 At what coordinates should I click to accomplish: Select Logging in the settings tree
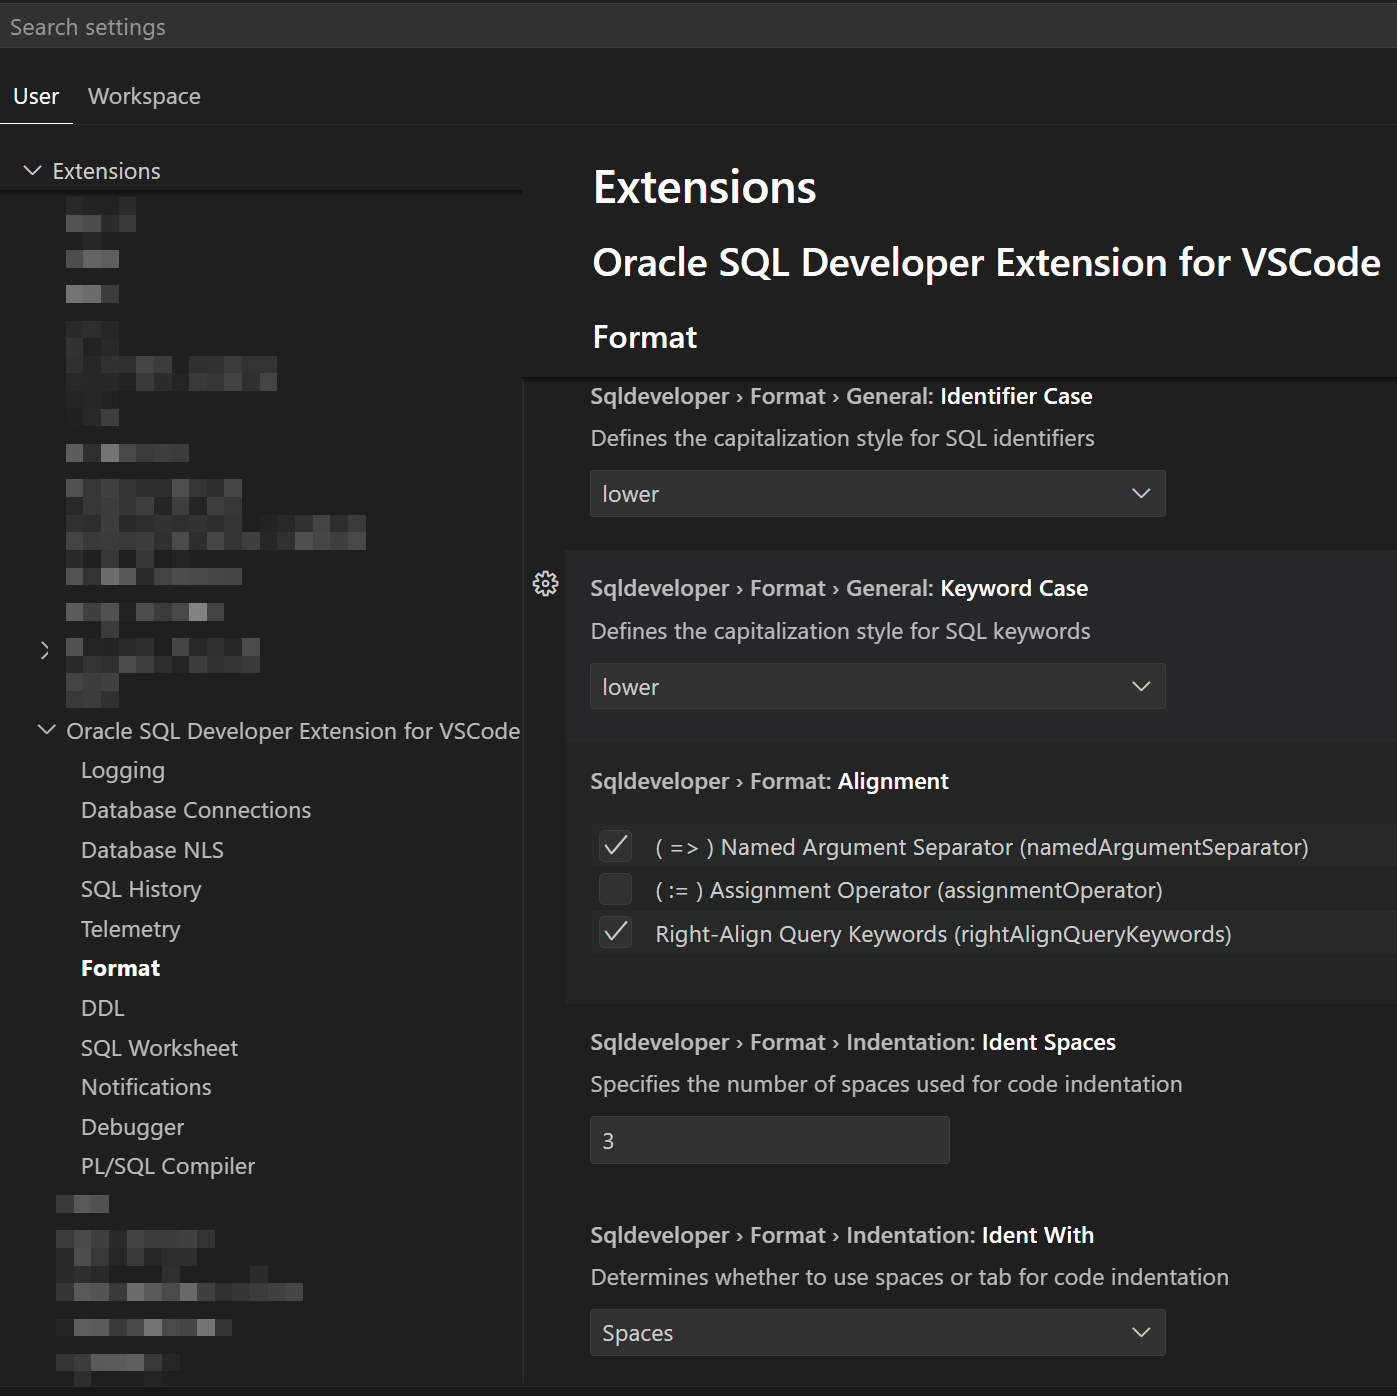coord(123,771)
